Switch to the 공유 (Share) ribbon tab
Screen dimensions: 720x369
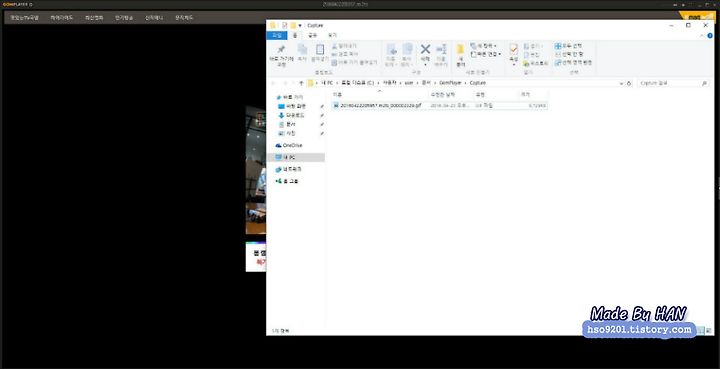tap(313, 35)
